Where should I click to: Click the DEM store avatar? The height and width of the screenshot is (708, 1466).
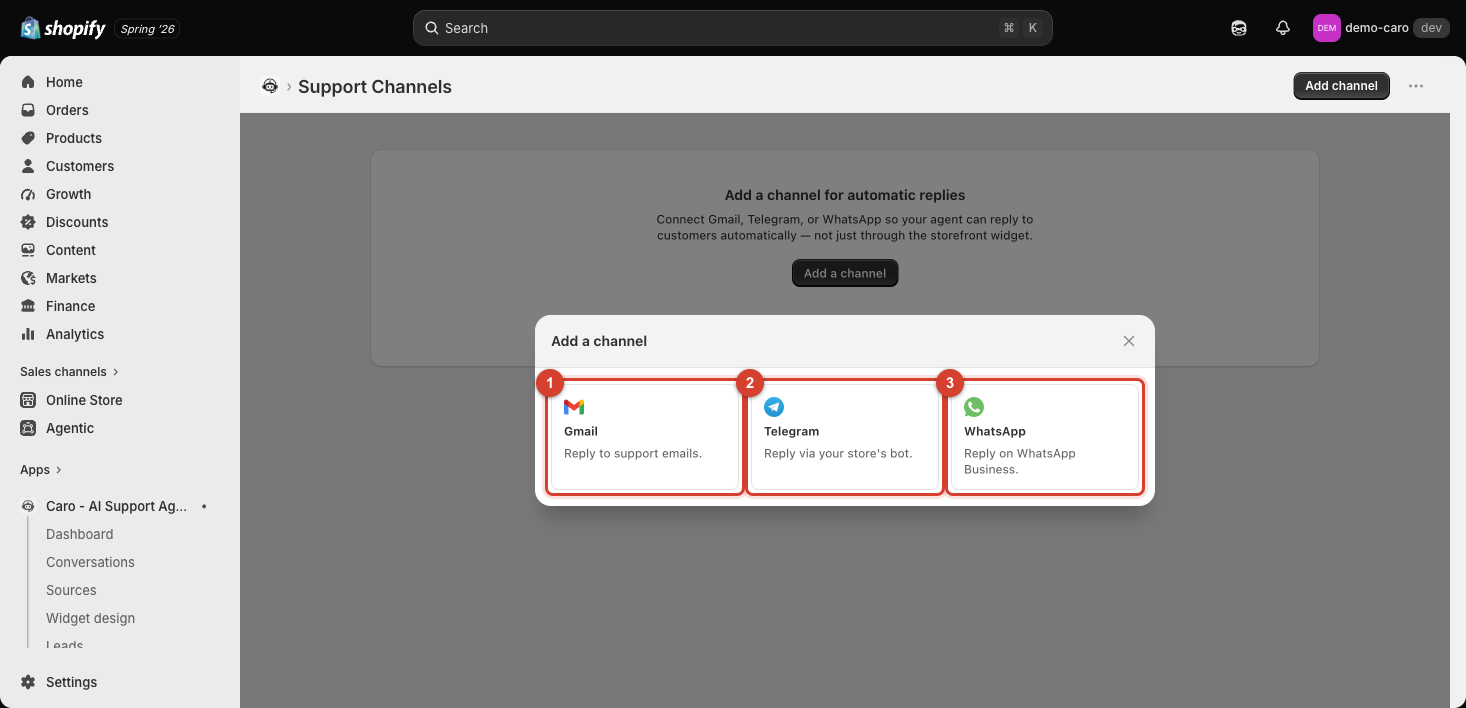pyautogui.click(x=1326, y=28)
